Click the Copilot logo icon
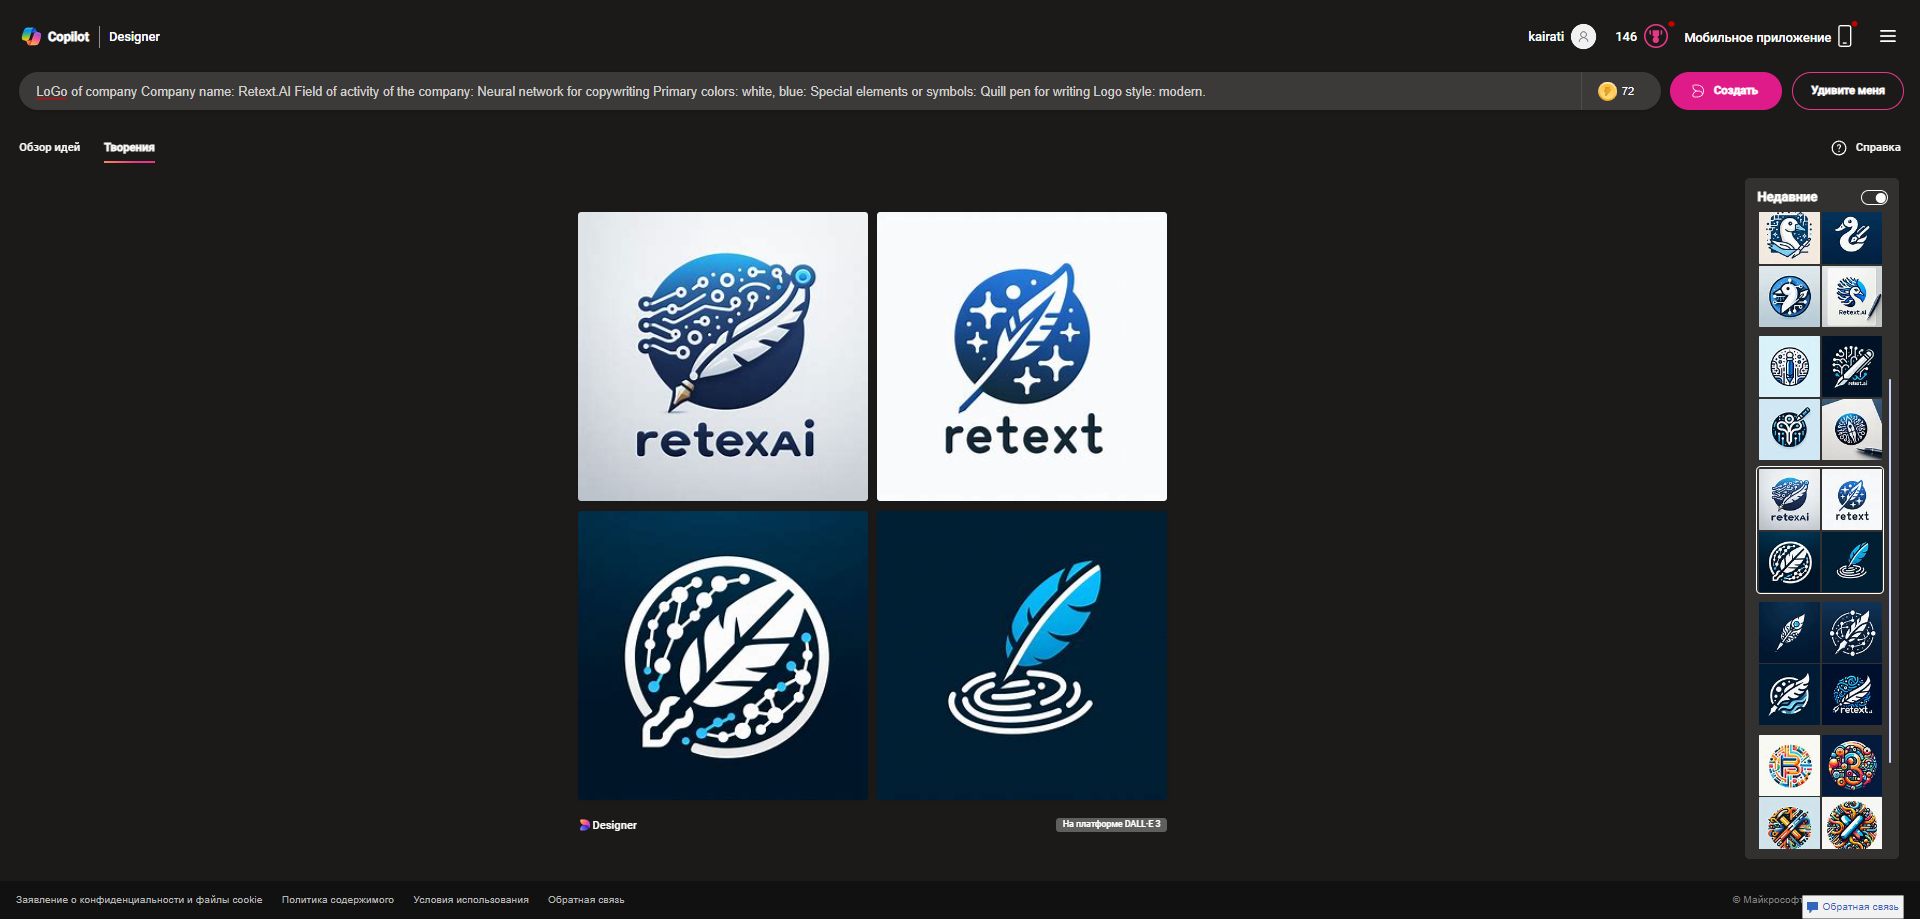 (31, 36)
